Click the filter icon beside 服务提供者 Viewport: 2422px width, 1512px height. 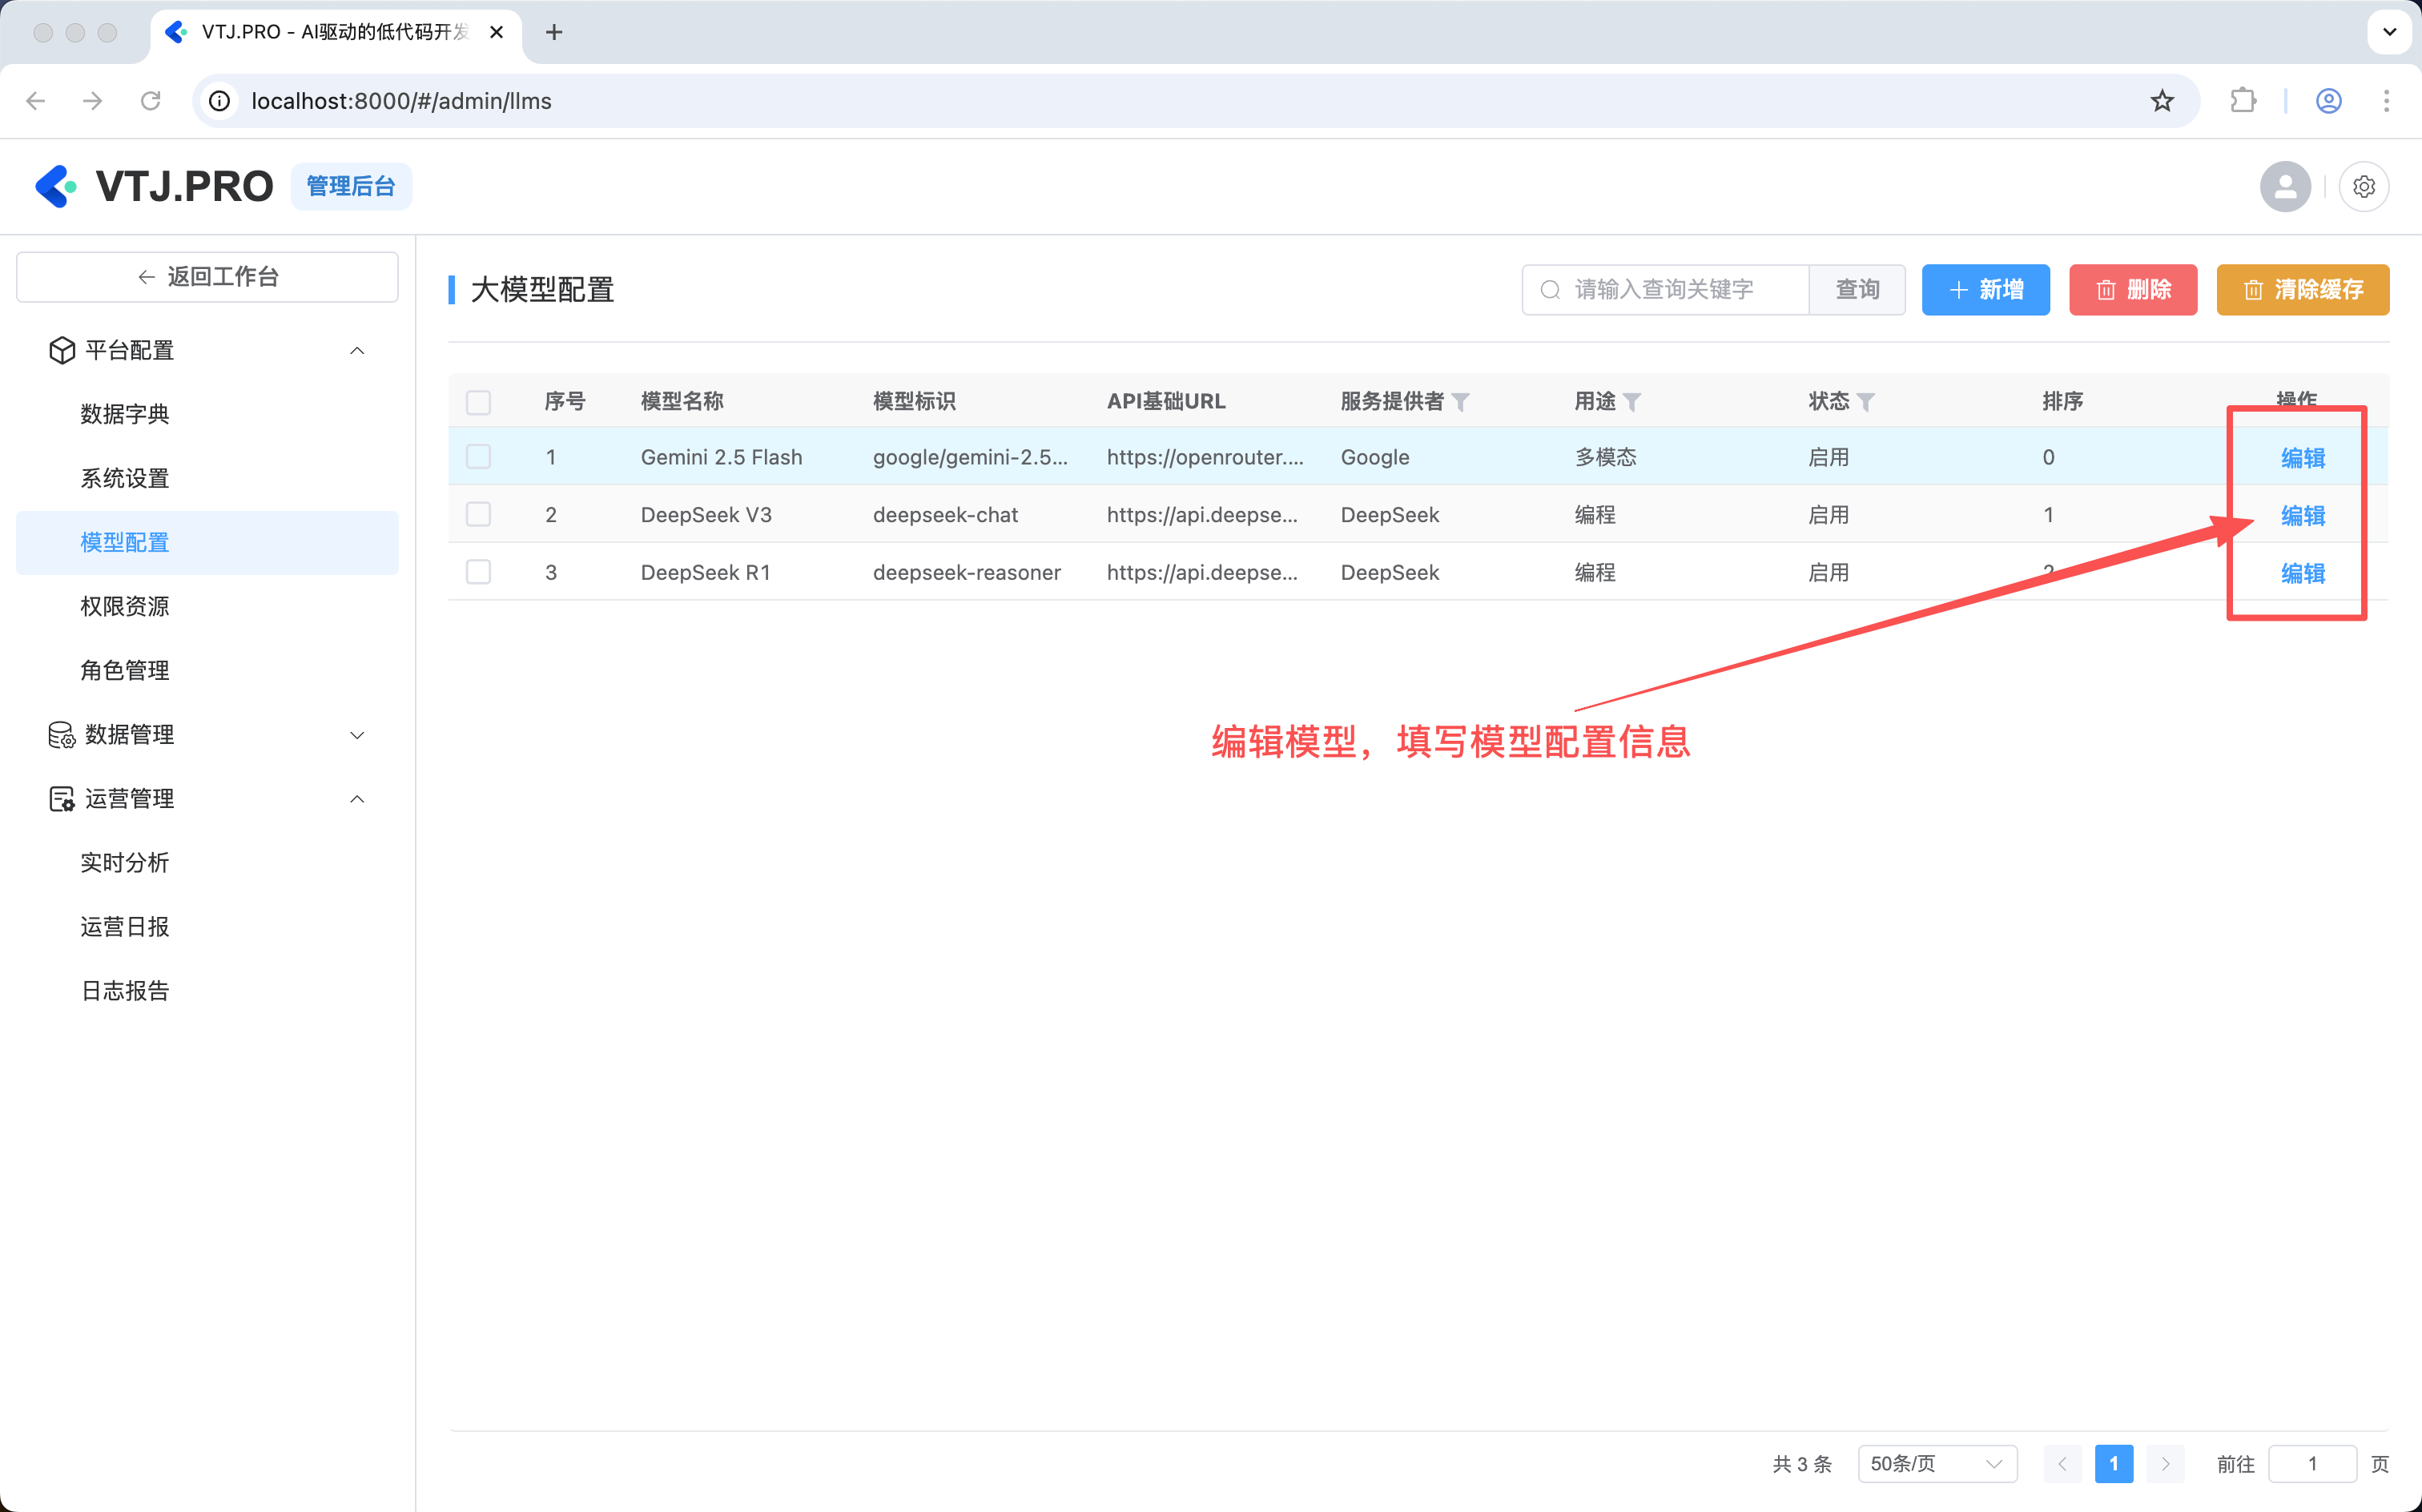(1460, 402)
